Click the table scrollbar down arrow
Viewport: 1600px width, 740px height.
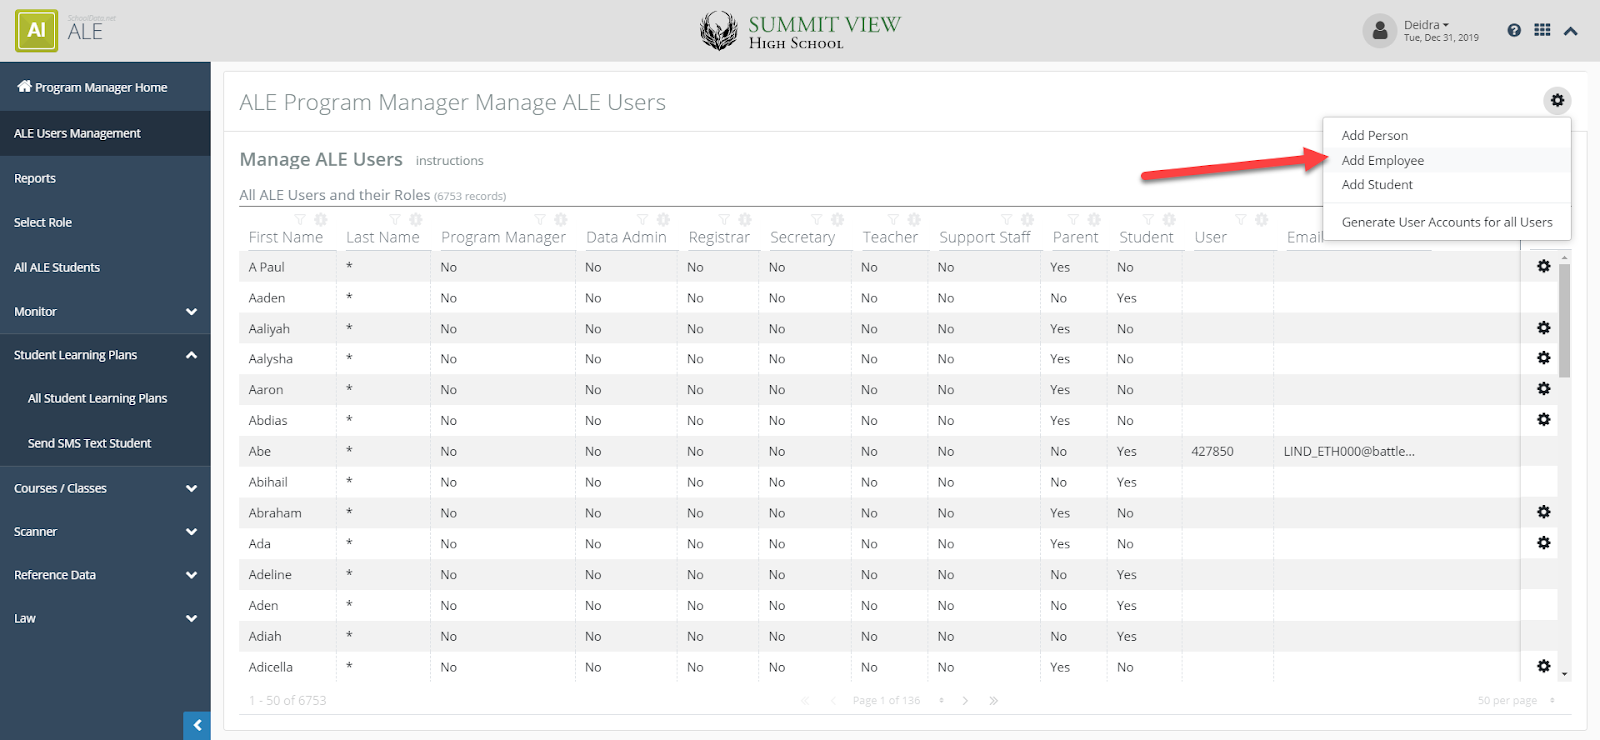1564,674
